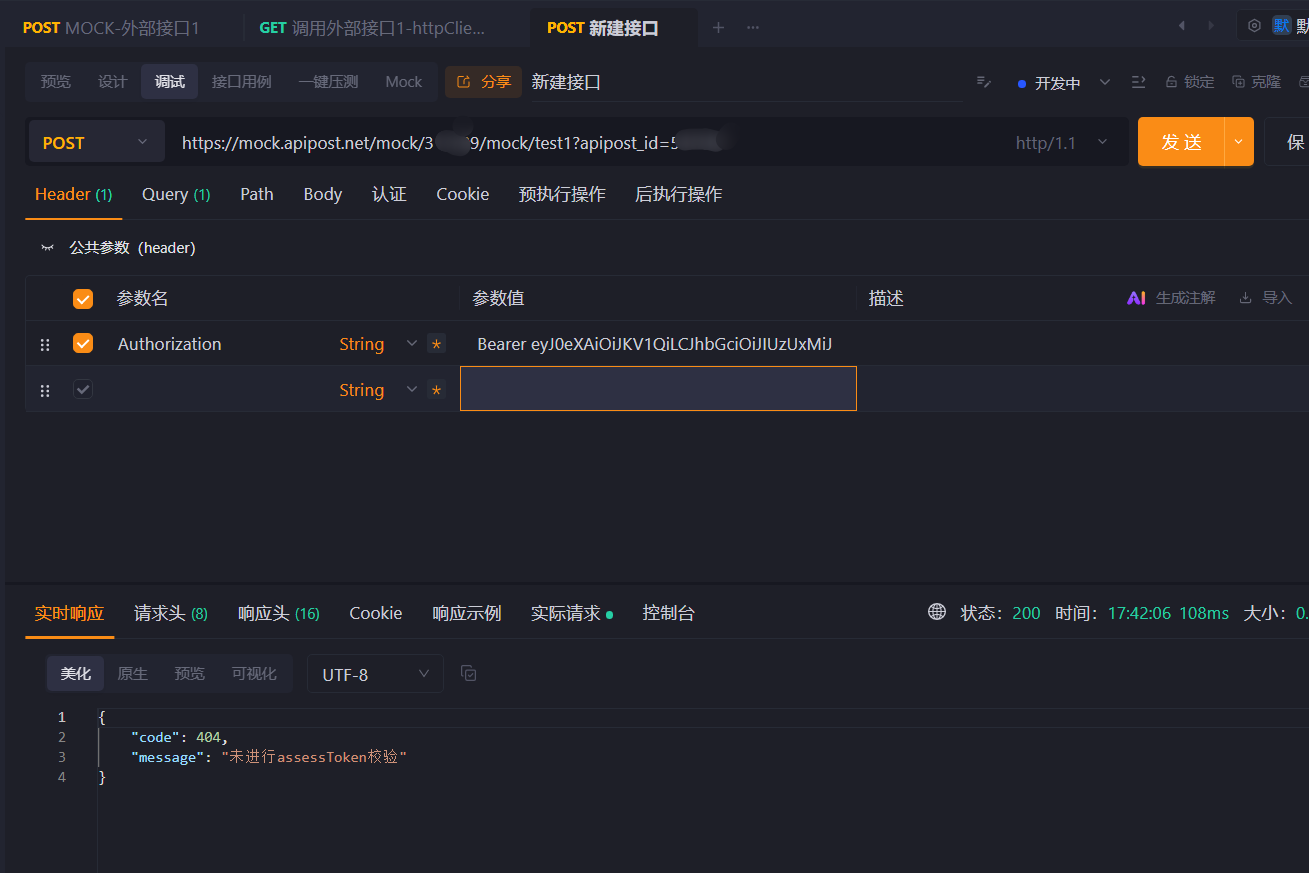Open the 认证 tab

pyautogui.click(x=389, y=195)
